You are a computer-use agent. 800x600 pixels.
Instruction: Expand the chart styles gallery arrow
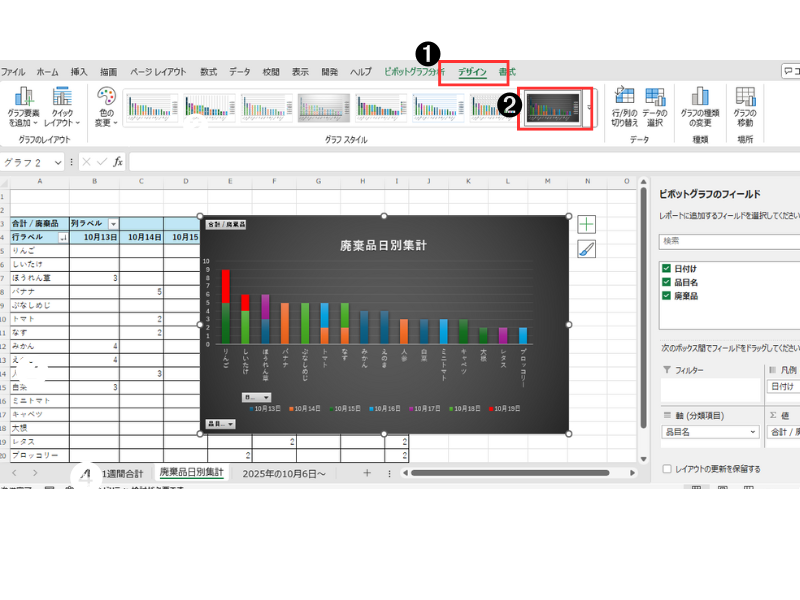589,107
